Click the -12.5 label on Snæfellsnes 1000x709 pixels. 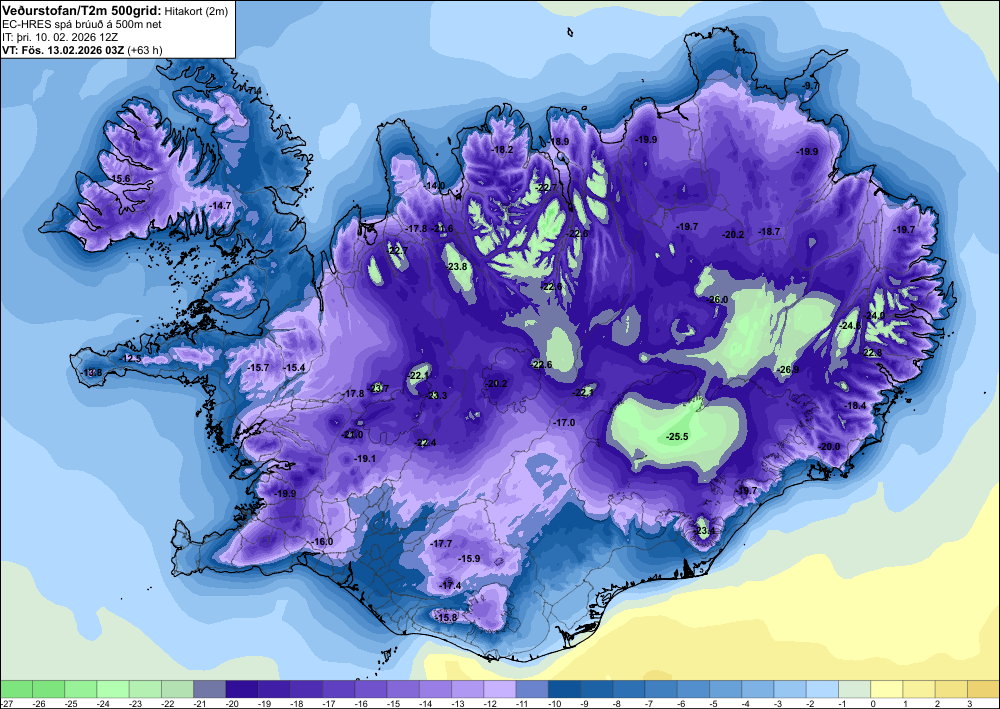click(x=131, y=359)
